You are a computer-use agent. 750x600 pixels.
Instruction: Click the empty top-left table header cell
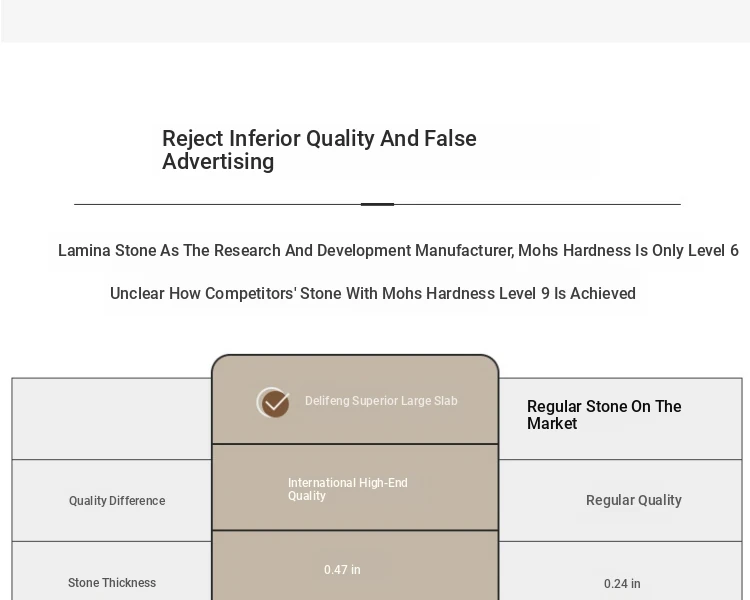click(x=112, y=419)
